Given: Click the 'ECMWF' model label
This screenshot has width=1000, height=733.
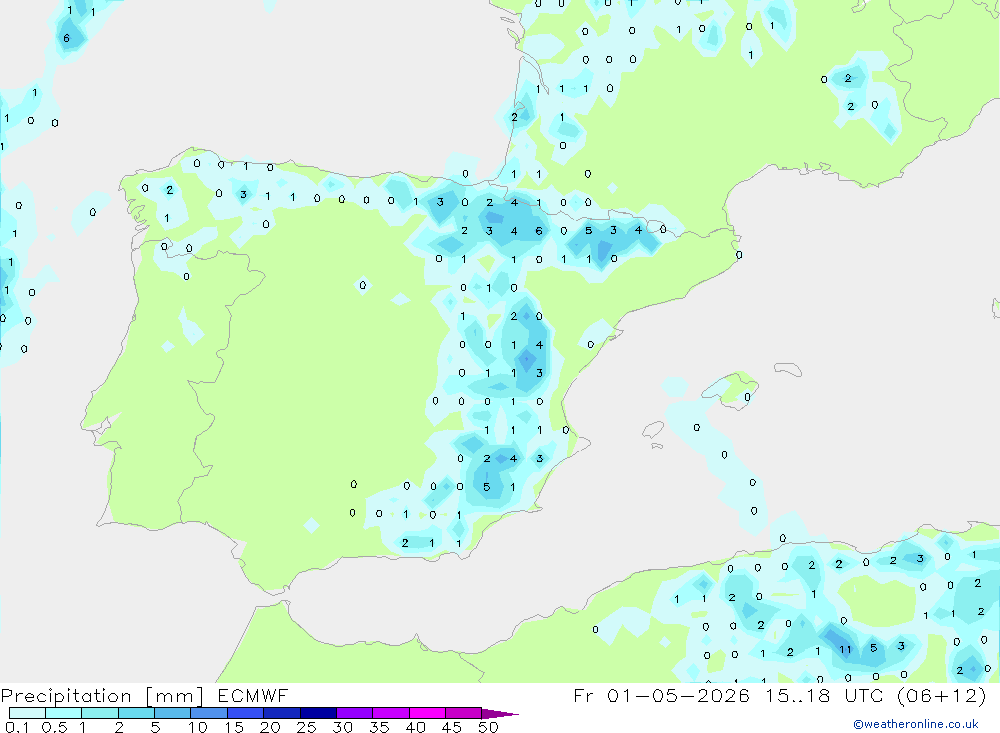Looking at the screenshot, I should pyautogui.click(x=253, y=695).
